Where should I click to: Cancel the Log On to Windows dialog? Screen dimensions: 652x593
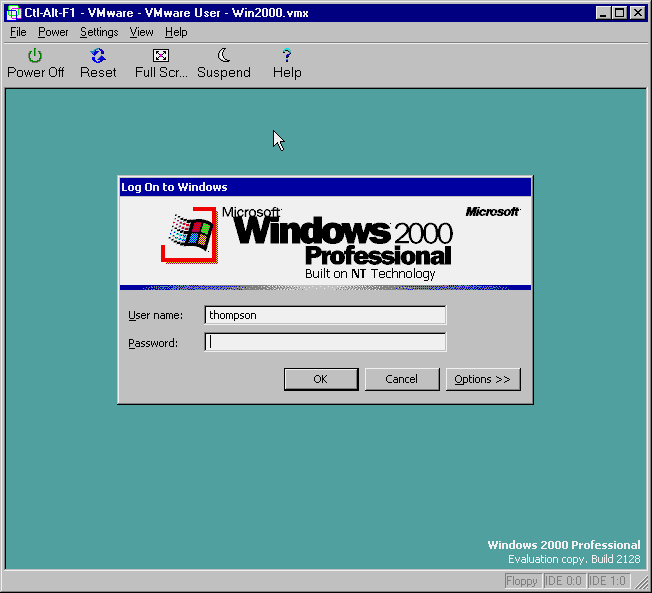point(401,379)
